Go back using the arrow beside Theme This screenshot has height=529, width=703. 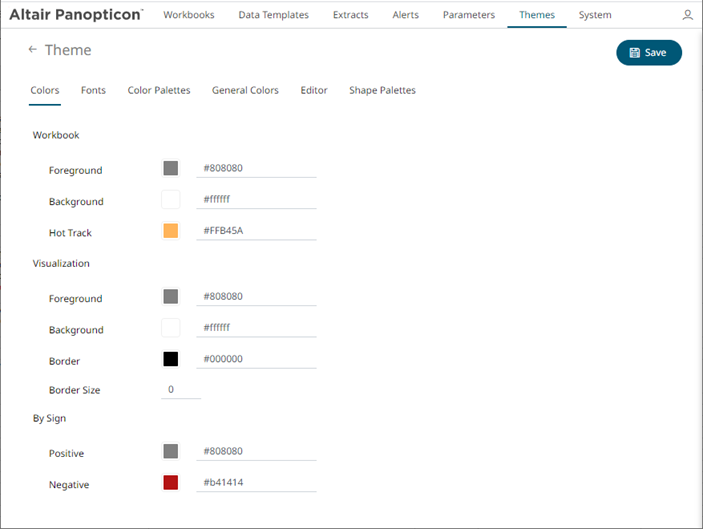tap(33, 50)
